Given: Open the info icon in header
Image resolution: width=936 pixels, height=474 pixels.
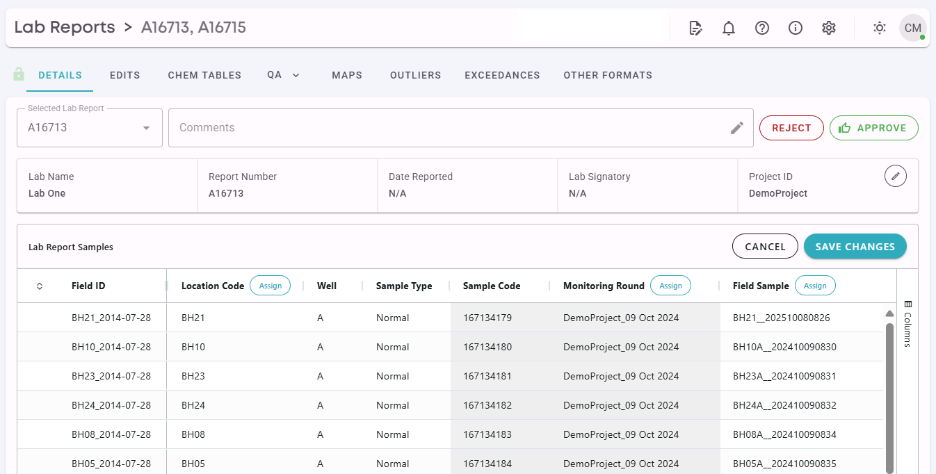Looking at the screenshot, I should [x=796, y=28].
